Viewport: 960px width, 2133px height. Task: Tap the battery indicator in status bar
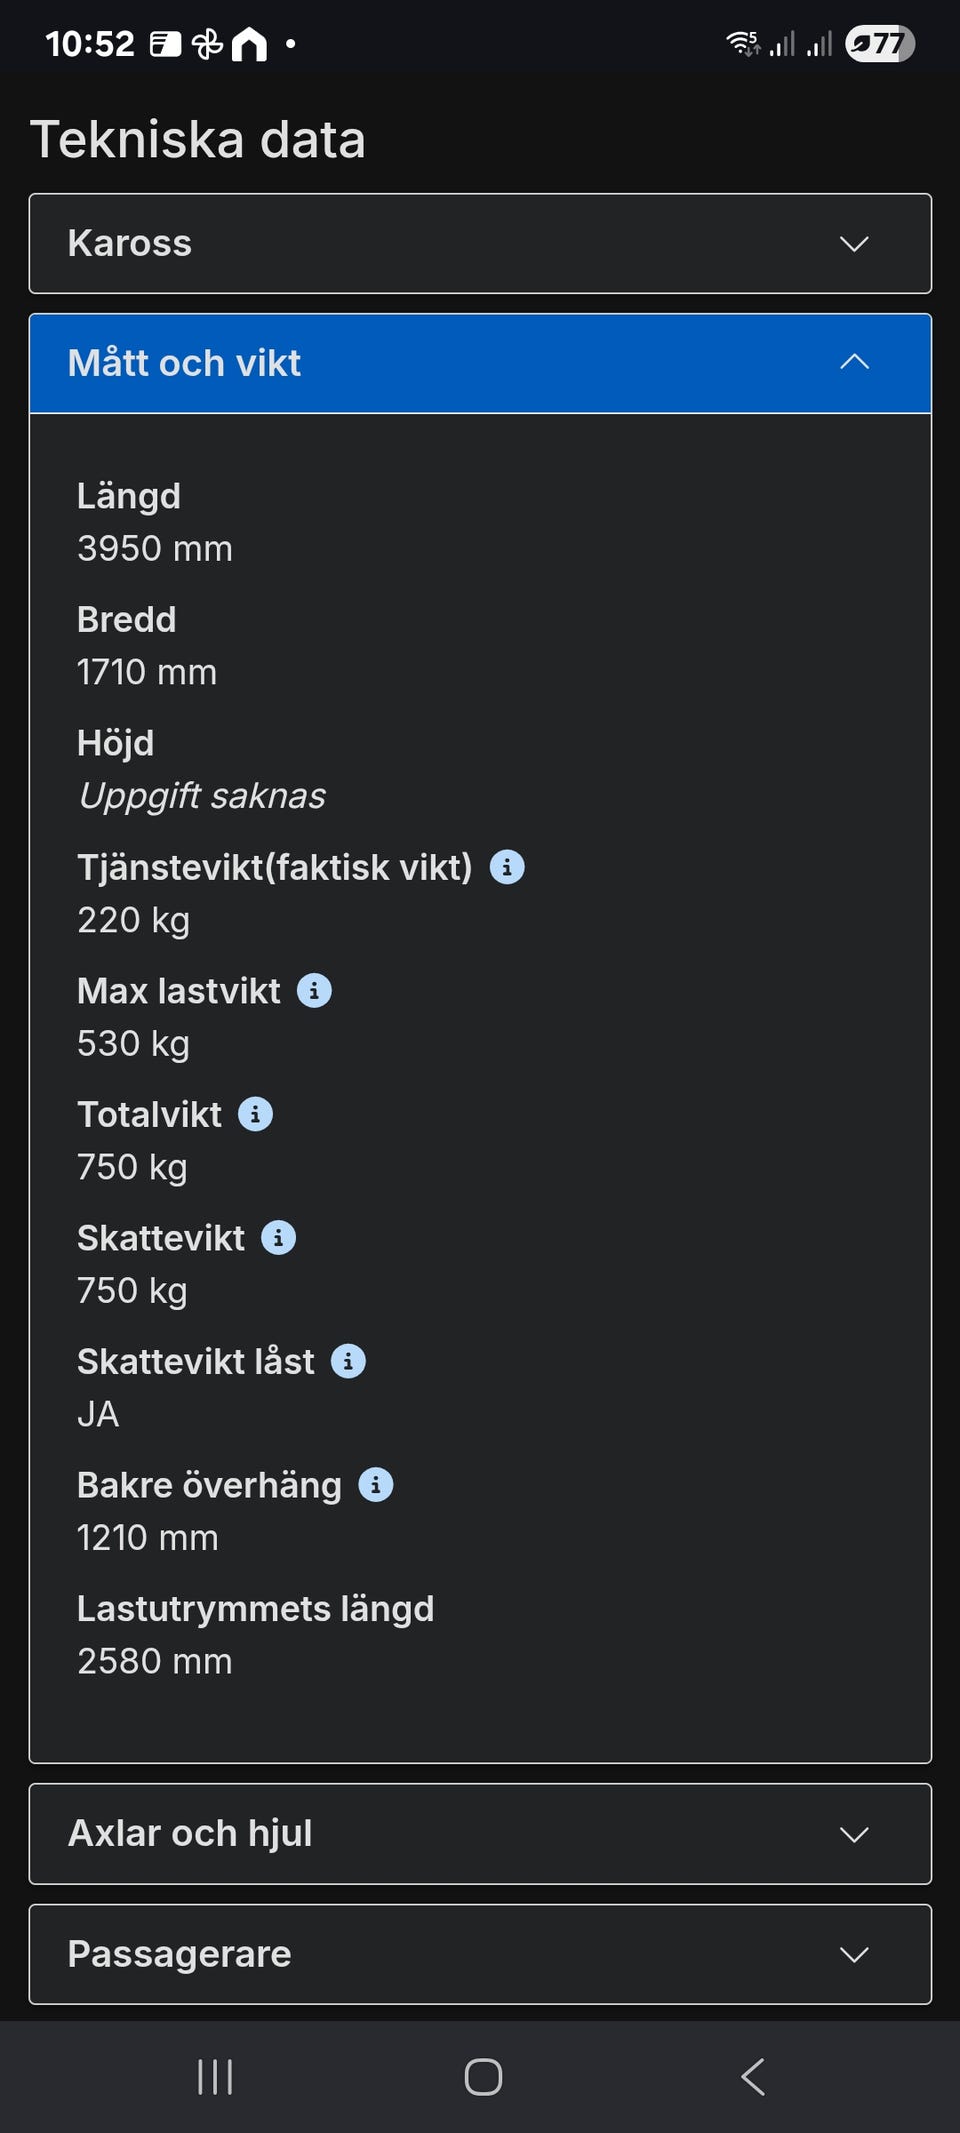tap(879, 44)
